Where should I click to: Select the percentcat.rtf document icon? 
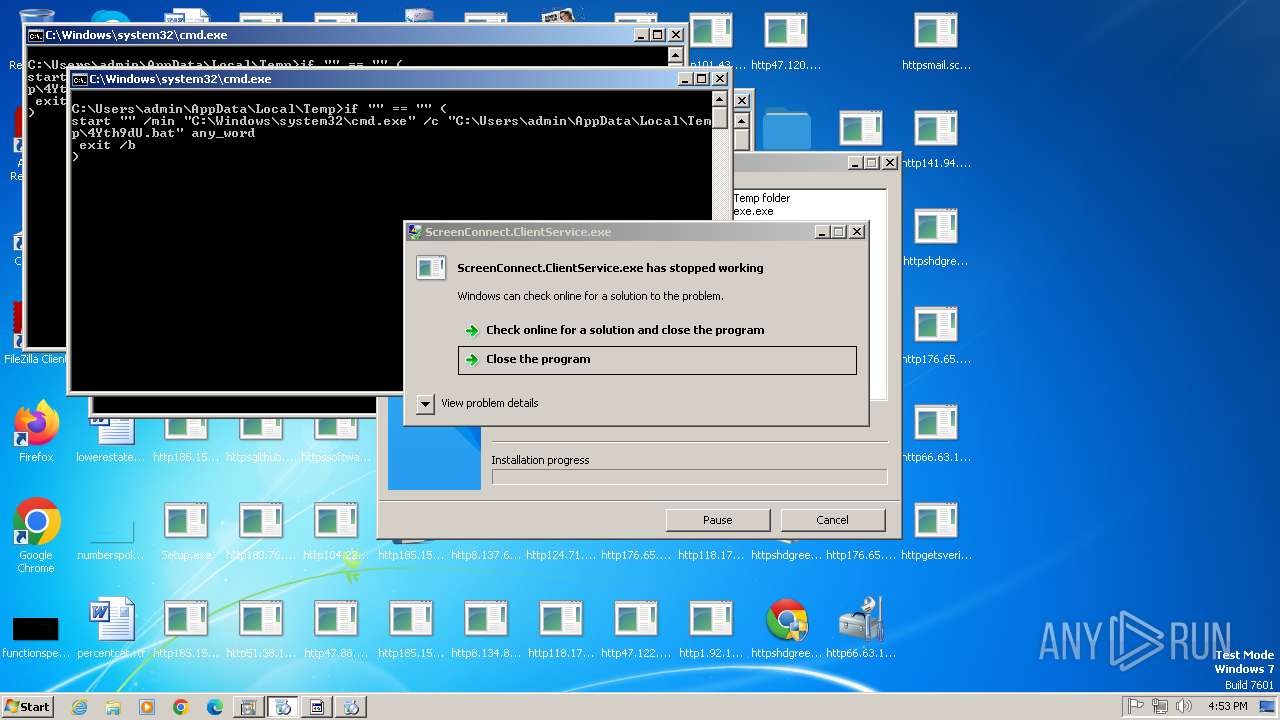[x=111, y=628]
